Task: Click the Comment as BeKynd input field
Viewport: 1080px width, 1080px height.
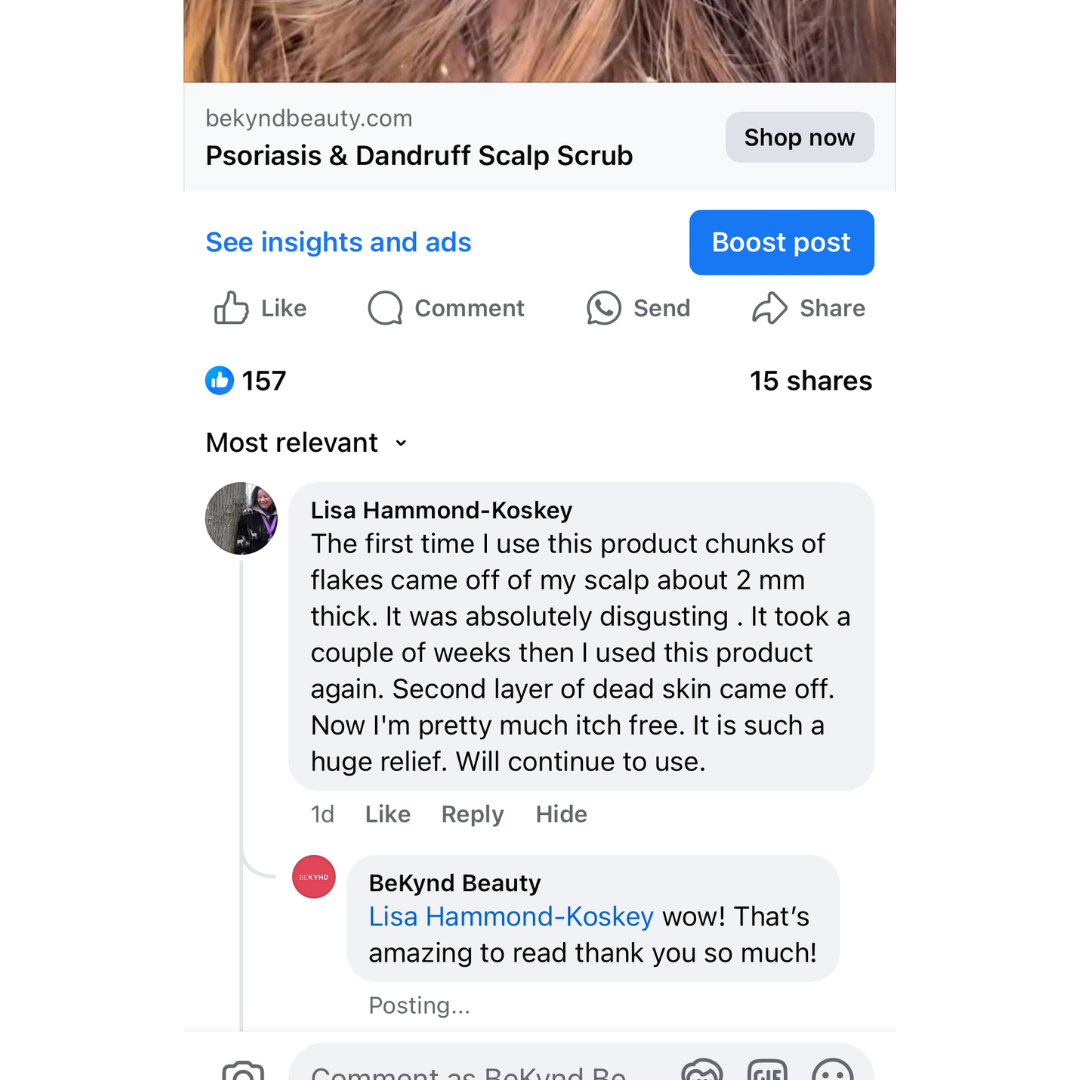Action: [x=470, y=1071]
